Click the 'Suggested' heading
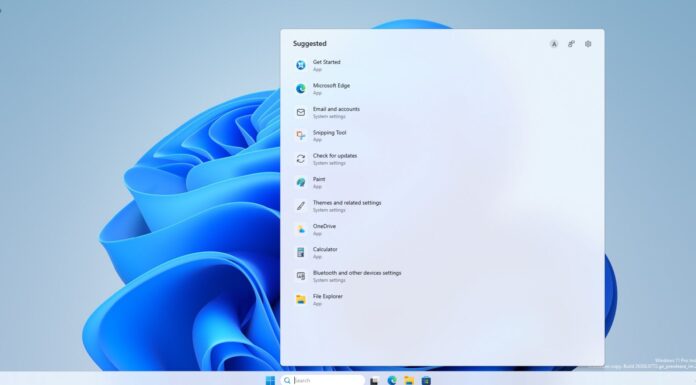This screenshot has width=696, height=385. 310,44
